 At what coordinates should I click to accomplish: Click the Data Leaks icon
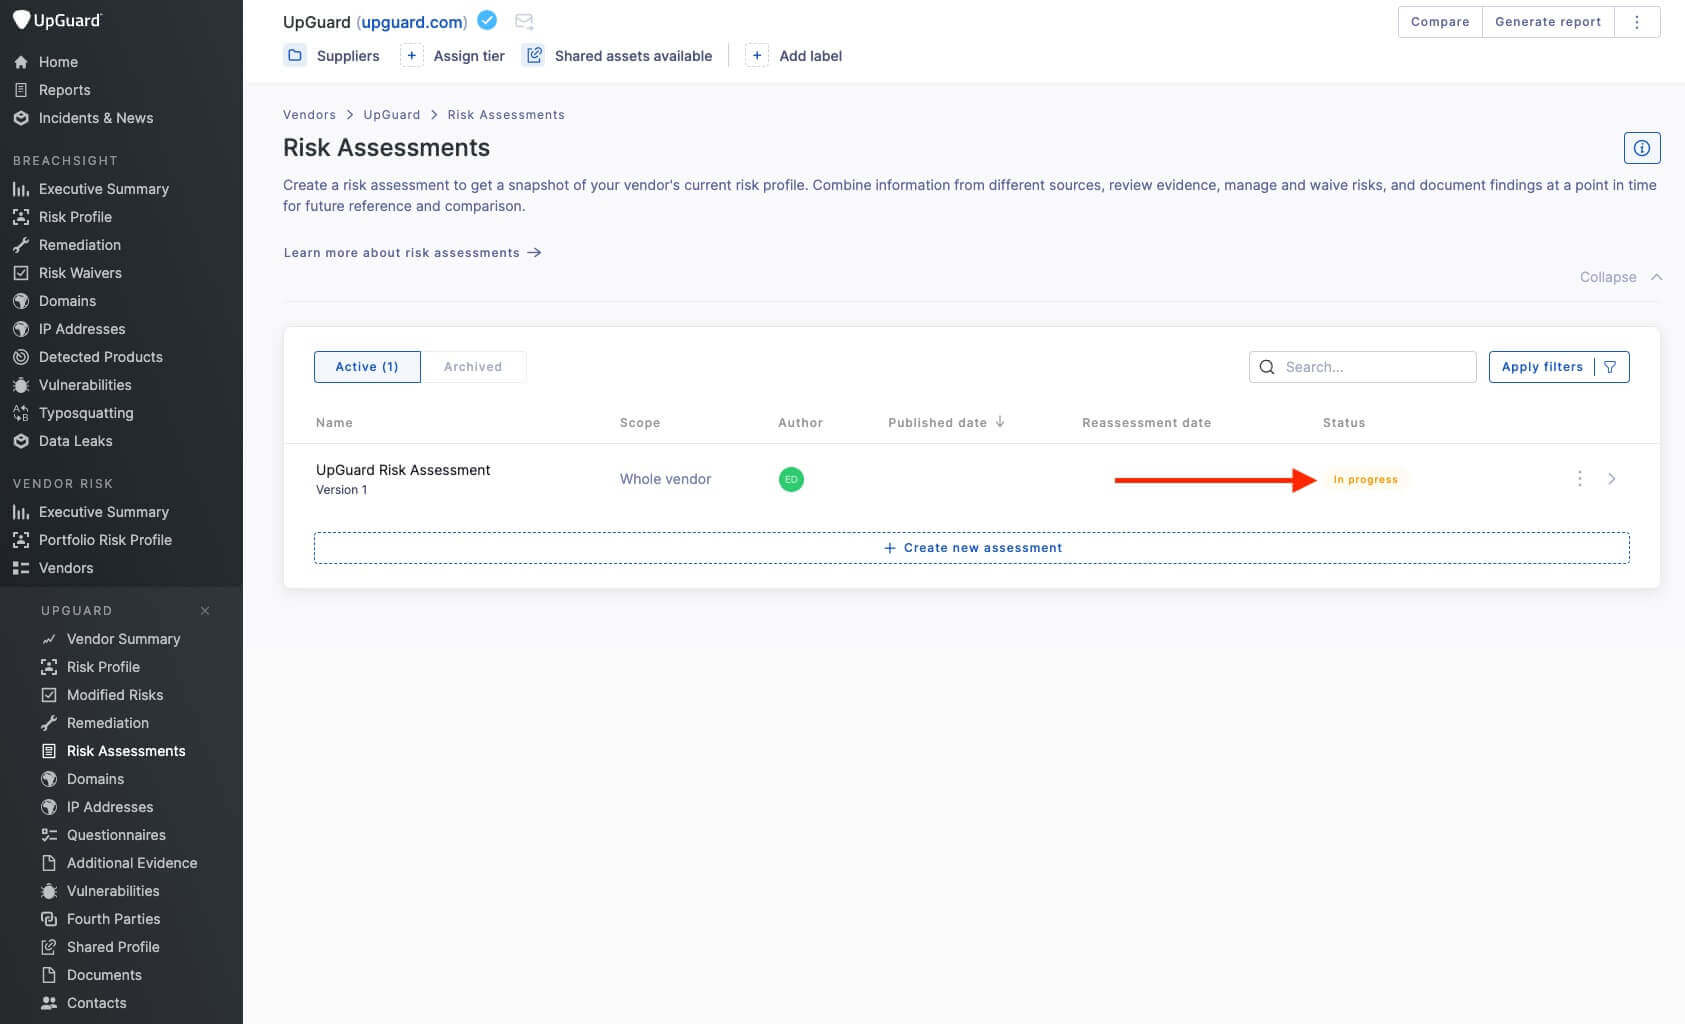click(20, 441)
